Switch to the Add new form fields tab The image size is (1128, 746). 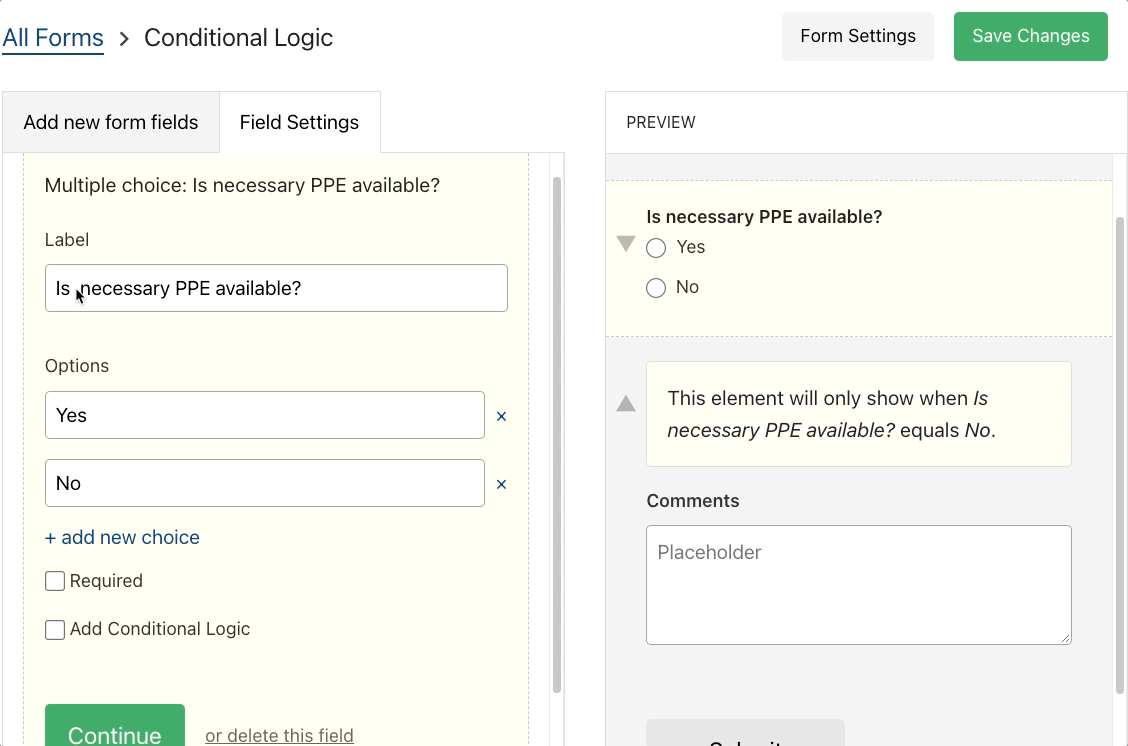(110, 122)
